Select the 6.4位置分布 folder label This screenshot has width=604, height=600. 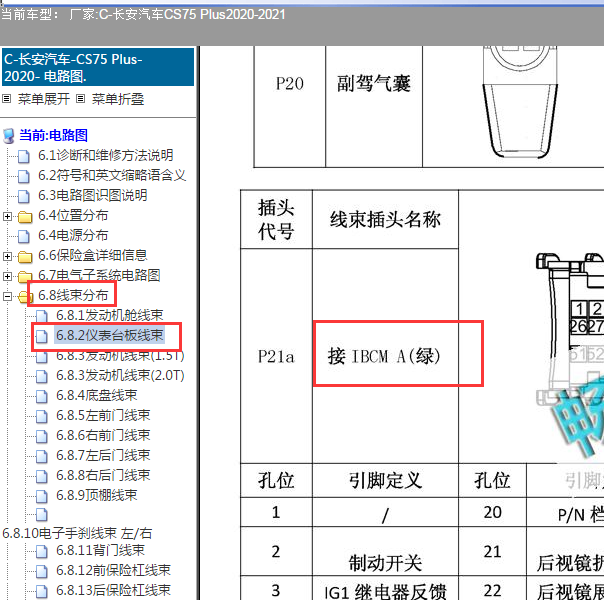pyautogui.click(x=73, y=215)
